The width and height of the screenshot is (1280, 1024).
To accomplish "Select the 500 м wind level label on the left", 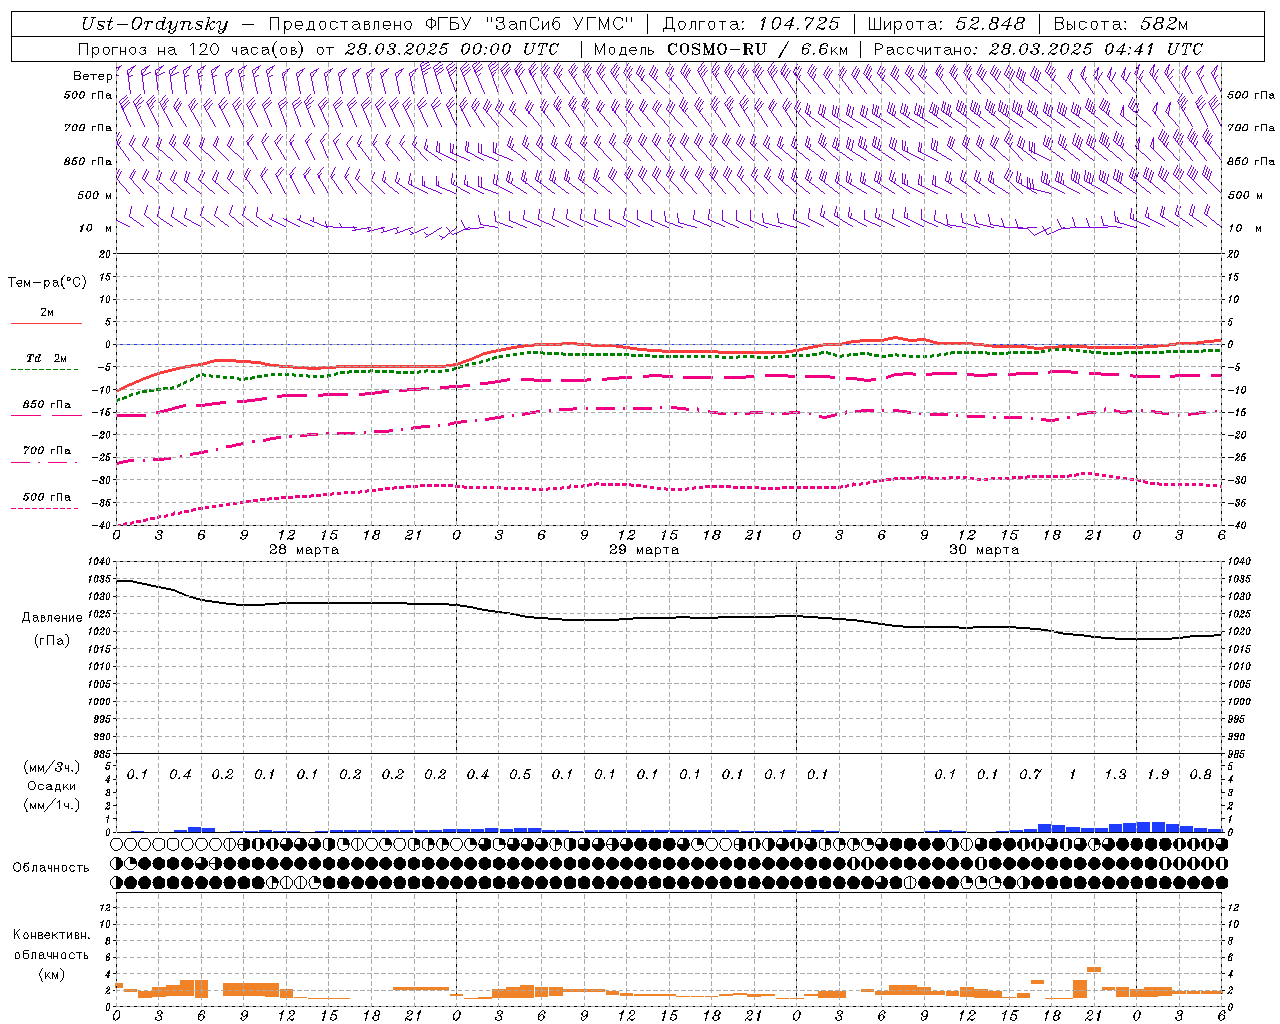I will click(95, 195).
